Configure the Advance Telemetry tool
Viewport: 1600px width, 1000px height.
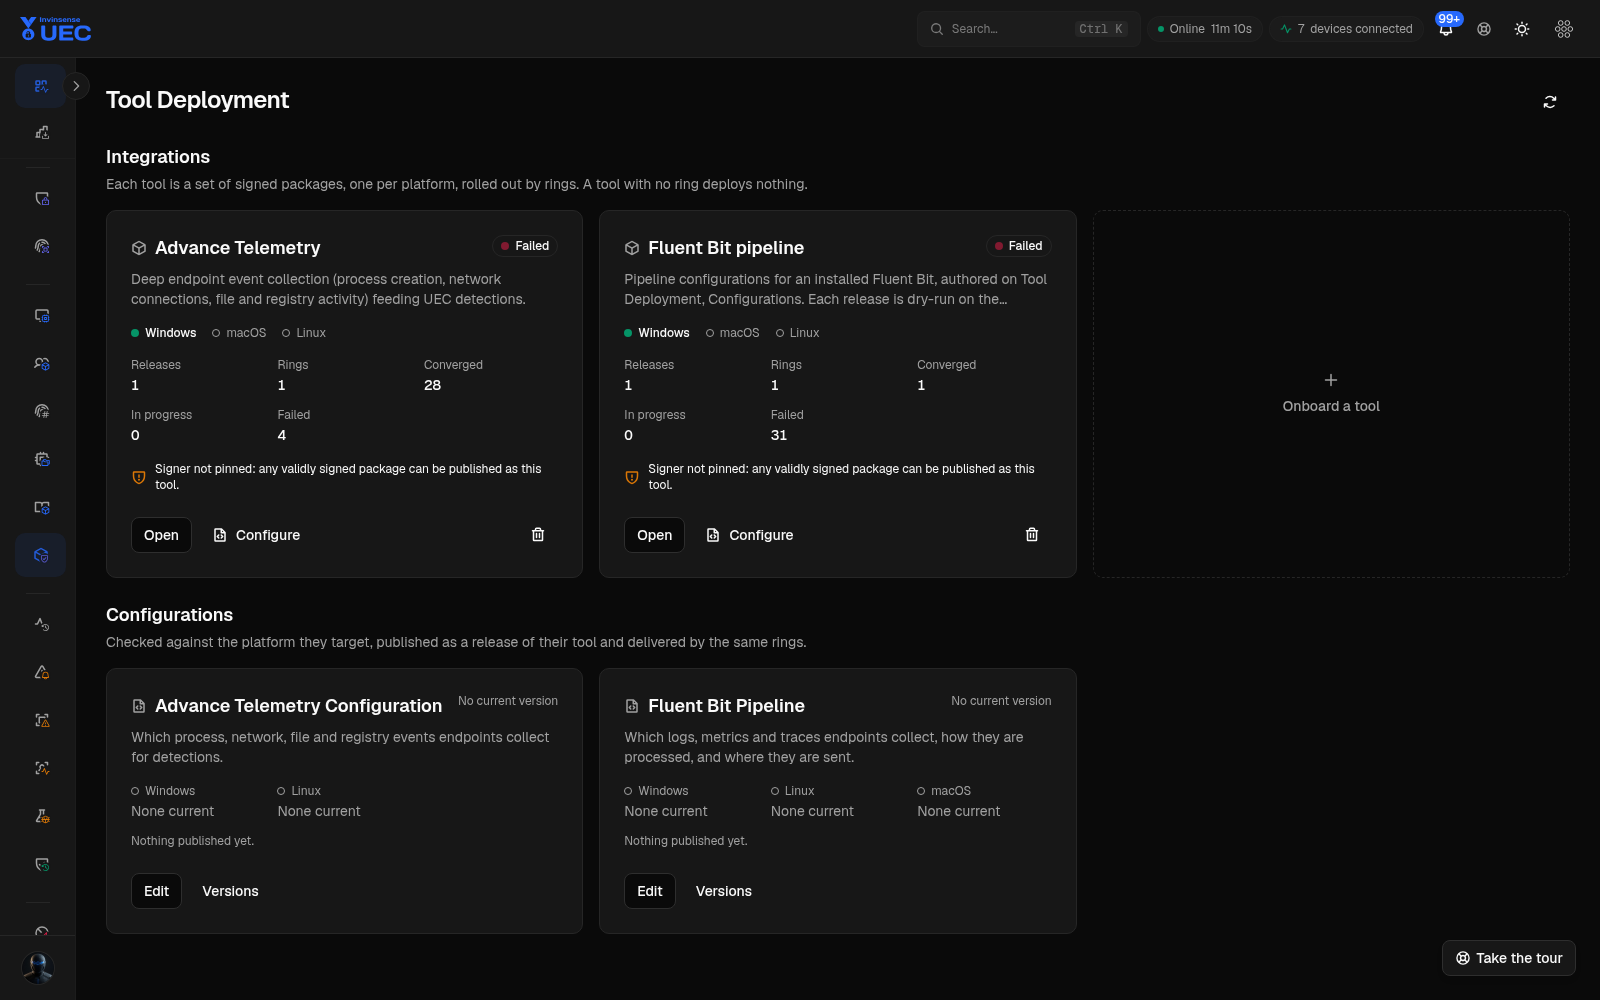[257, 535]
